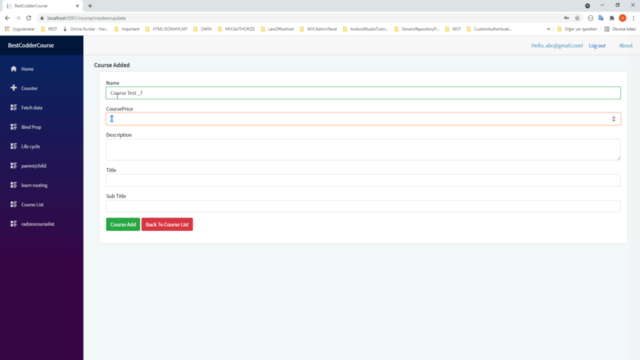Reload the page with the refresh icon
The width and height of the screenshot is (640, 360).
coord(29,18)
